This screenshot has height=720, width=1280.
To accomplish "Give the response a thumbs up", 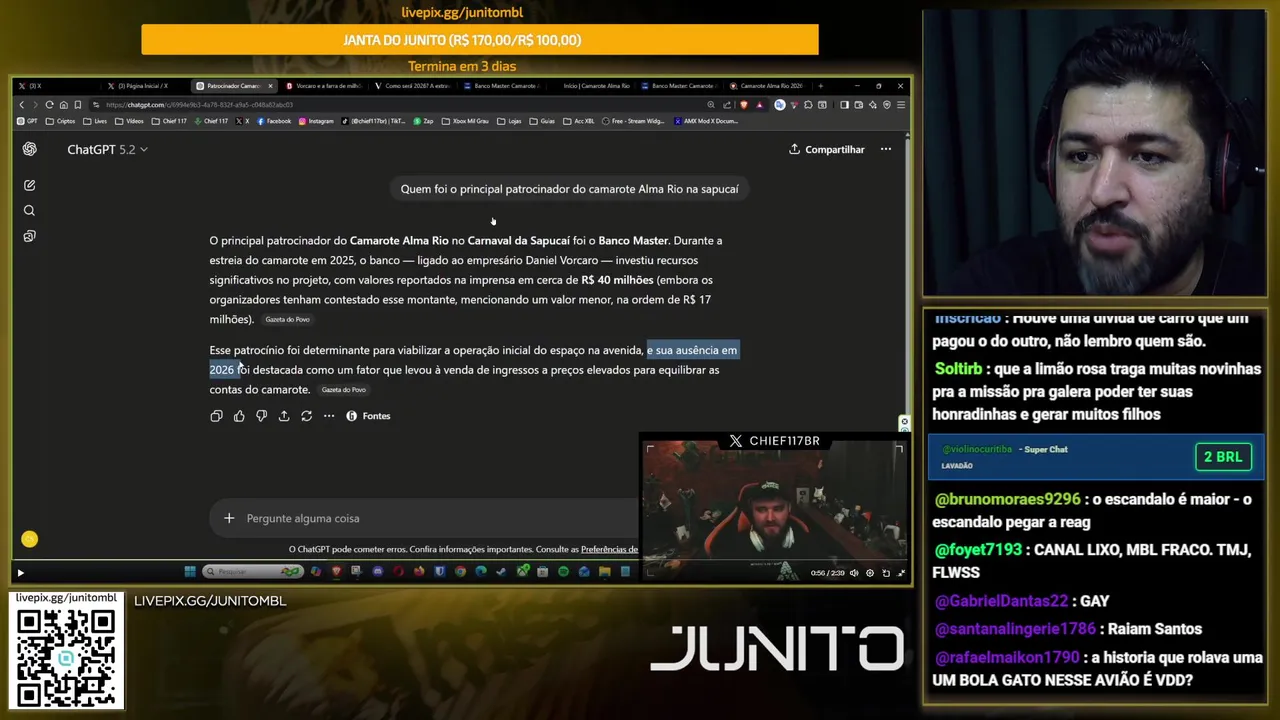I will coord(239,416).
